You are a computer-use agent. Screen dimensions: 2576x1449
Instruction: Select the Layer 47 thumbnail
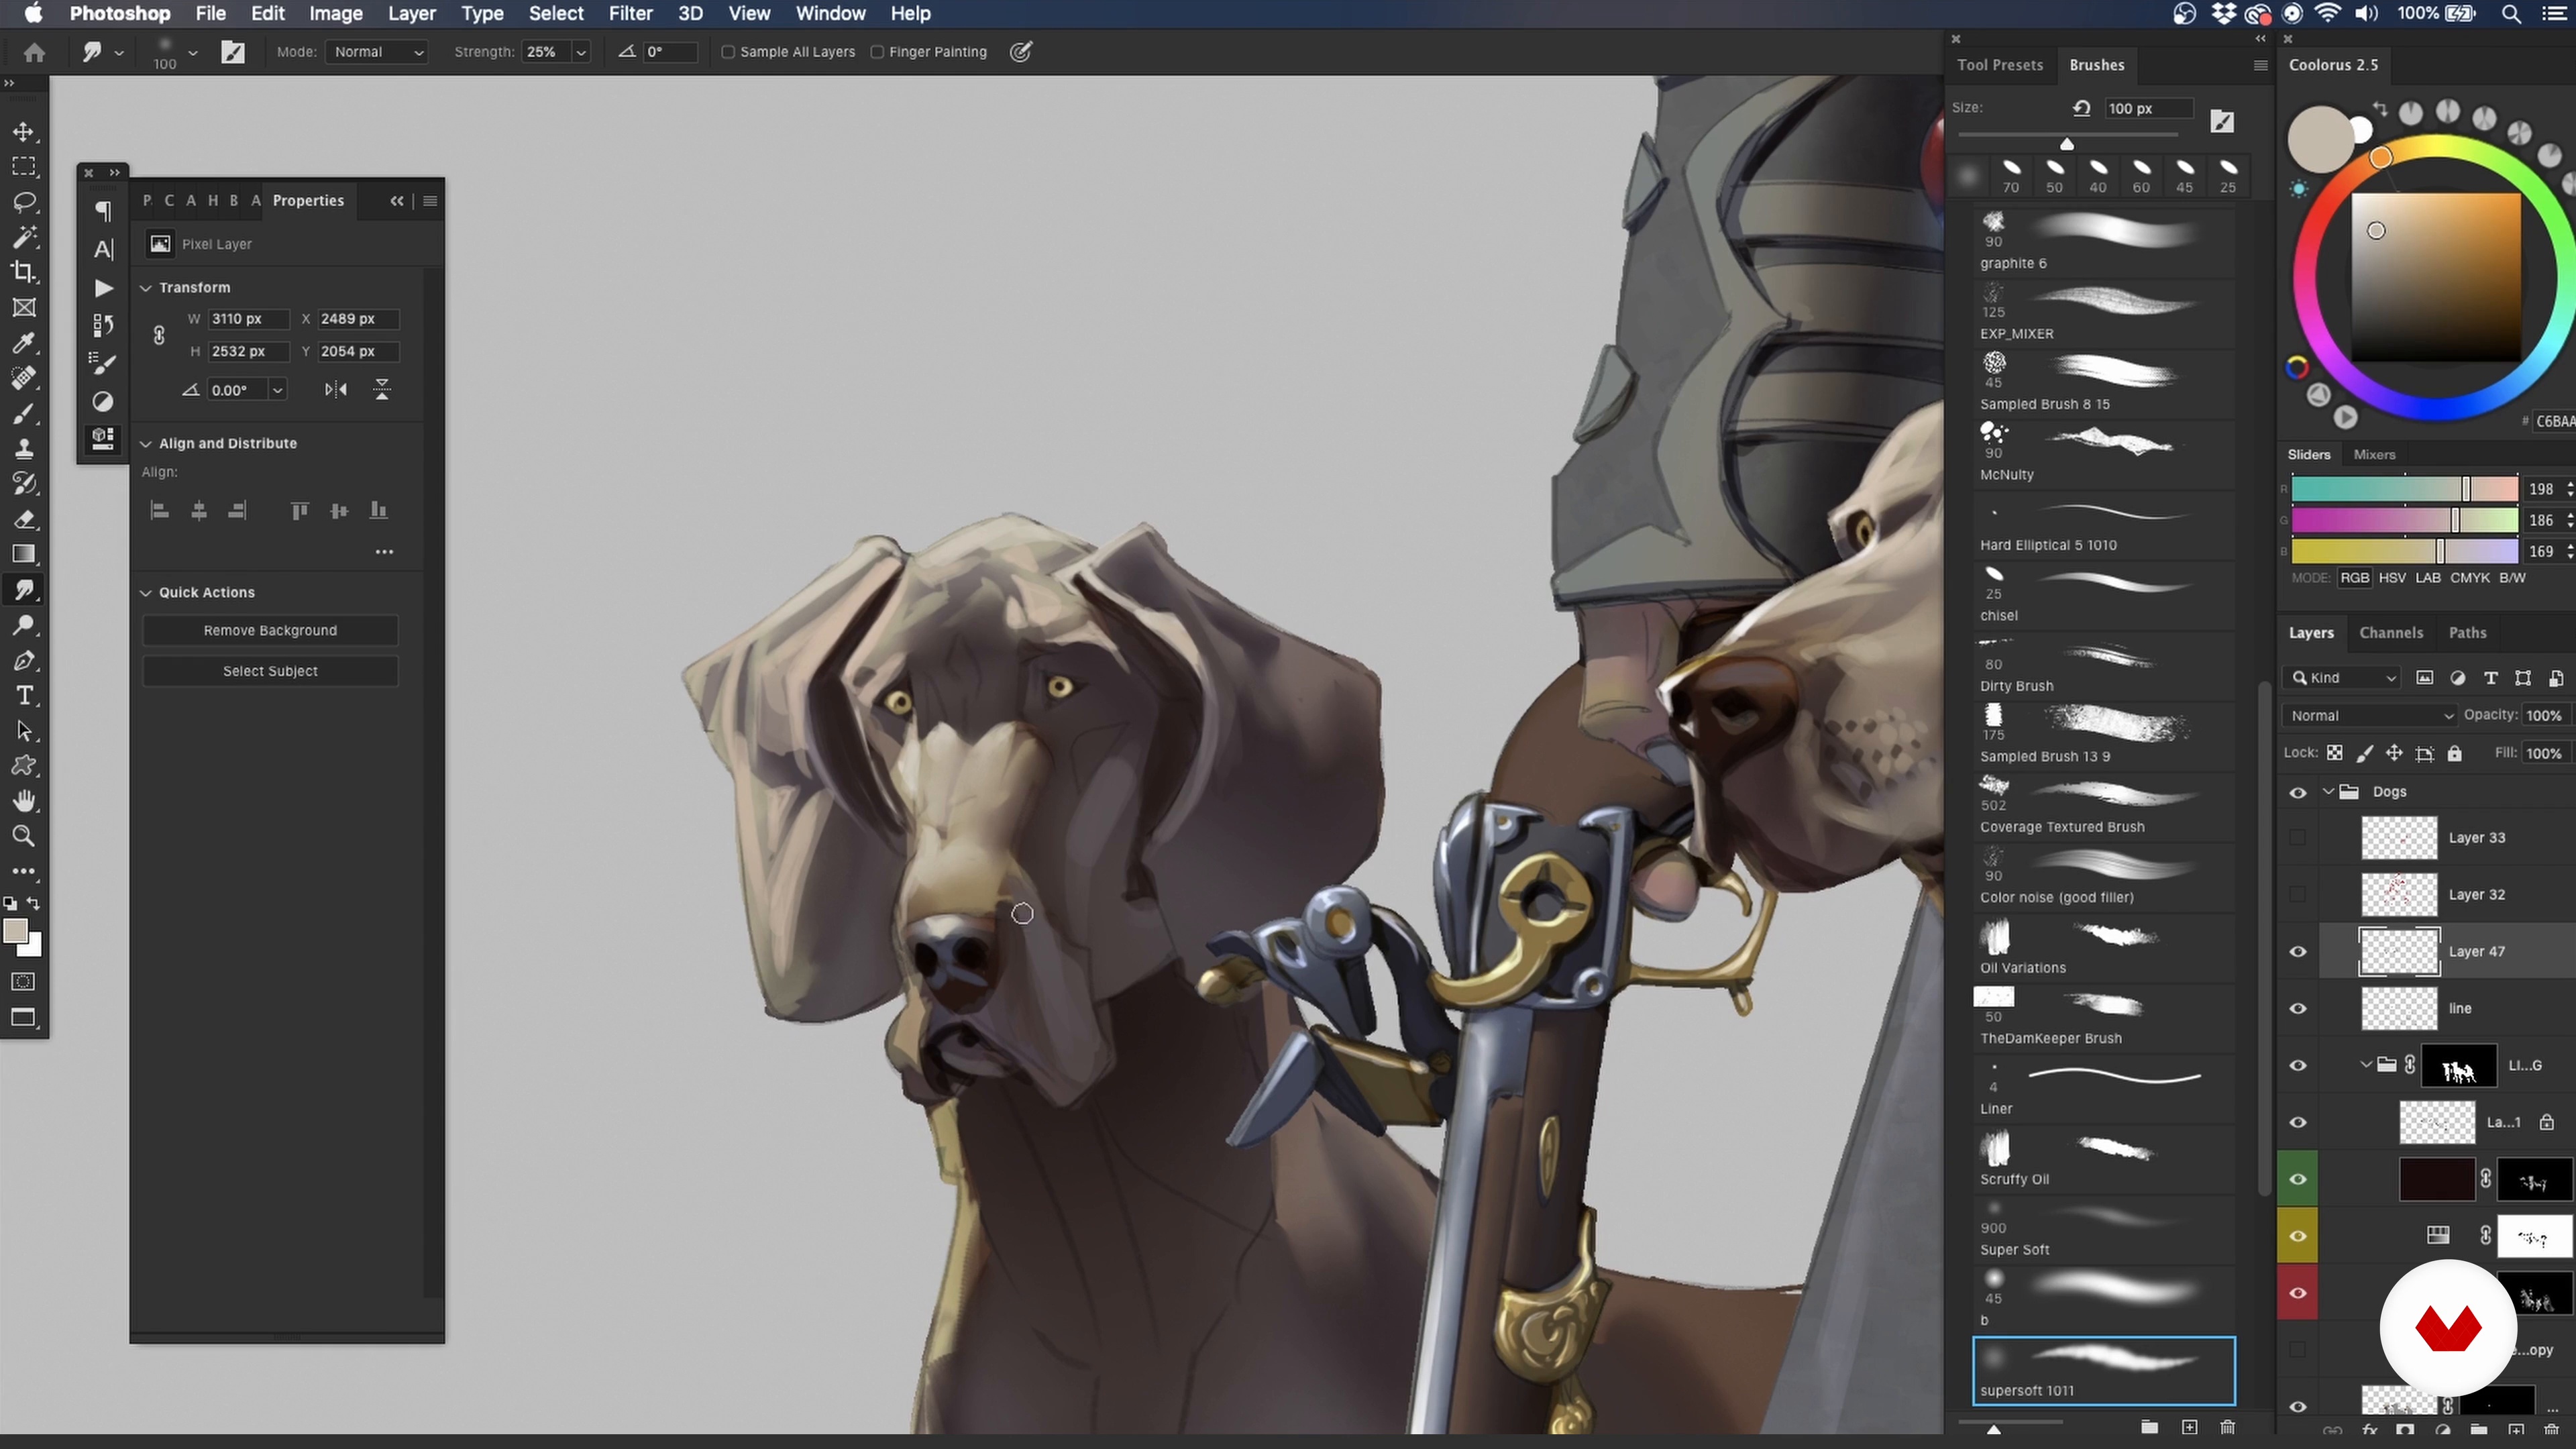click(x=2399, y=951)
